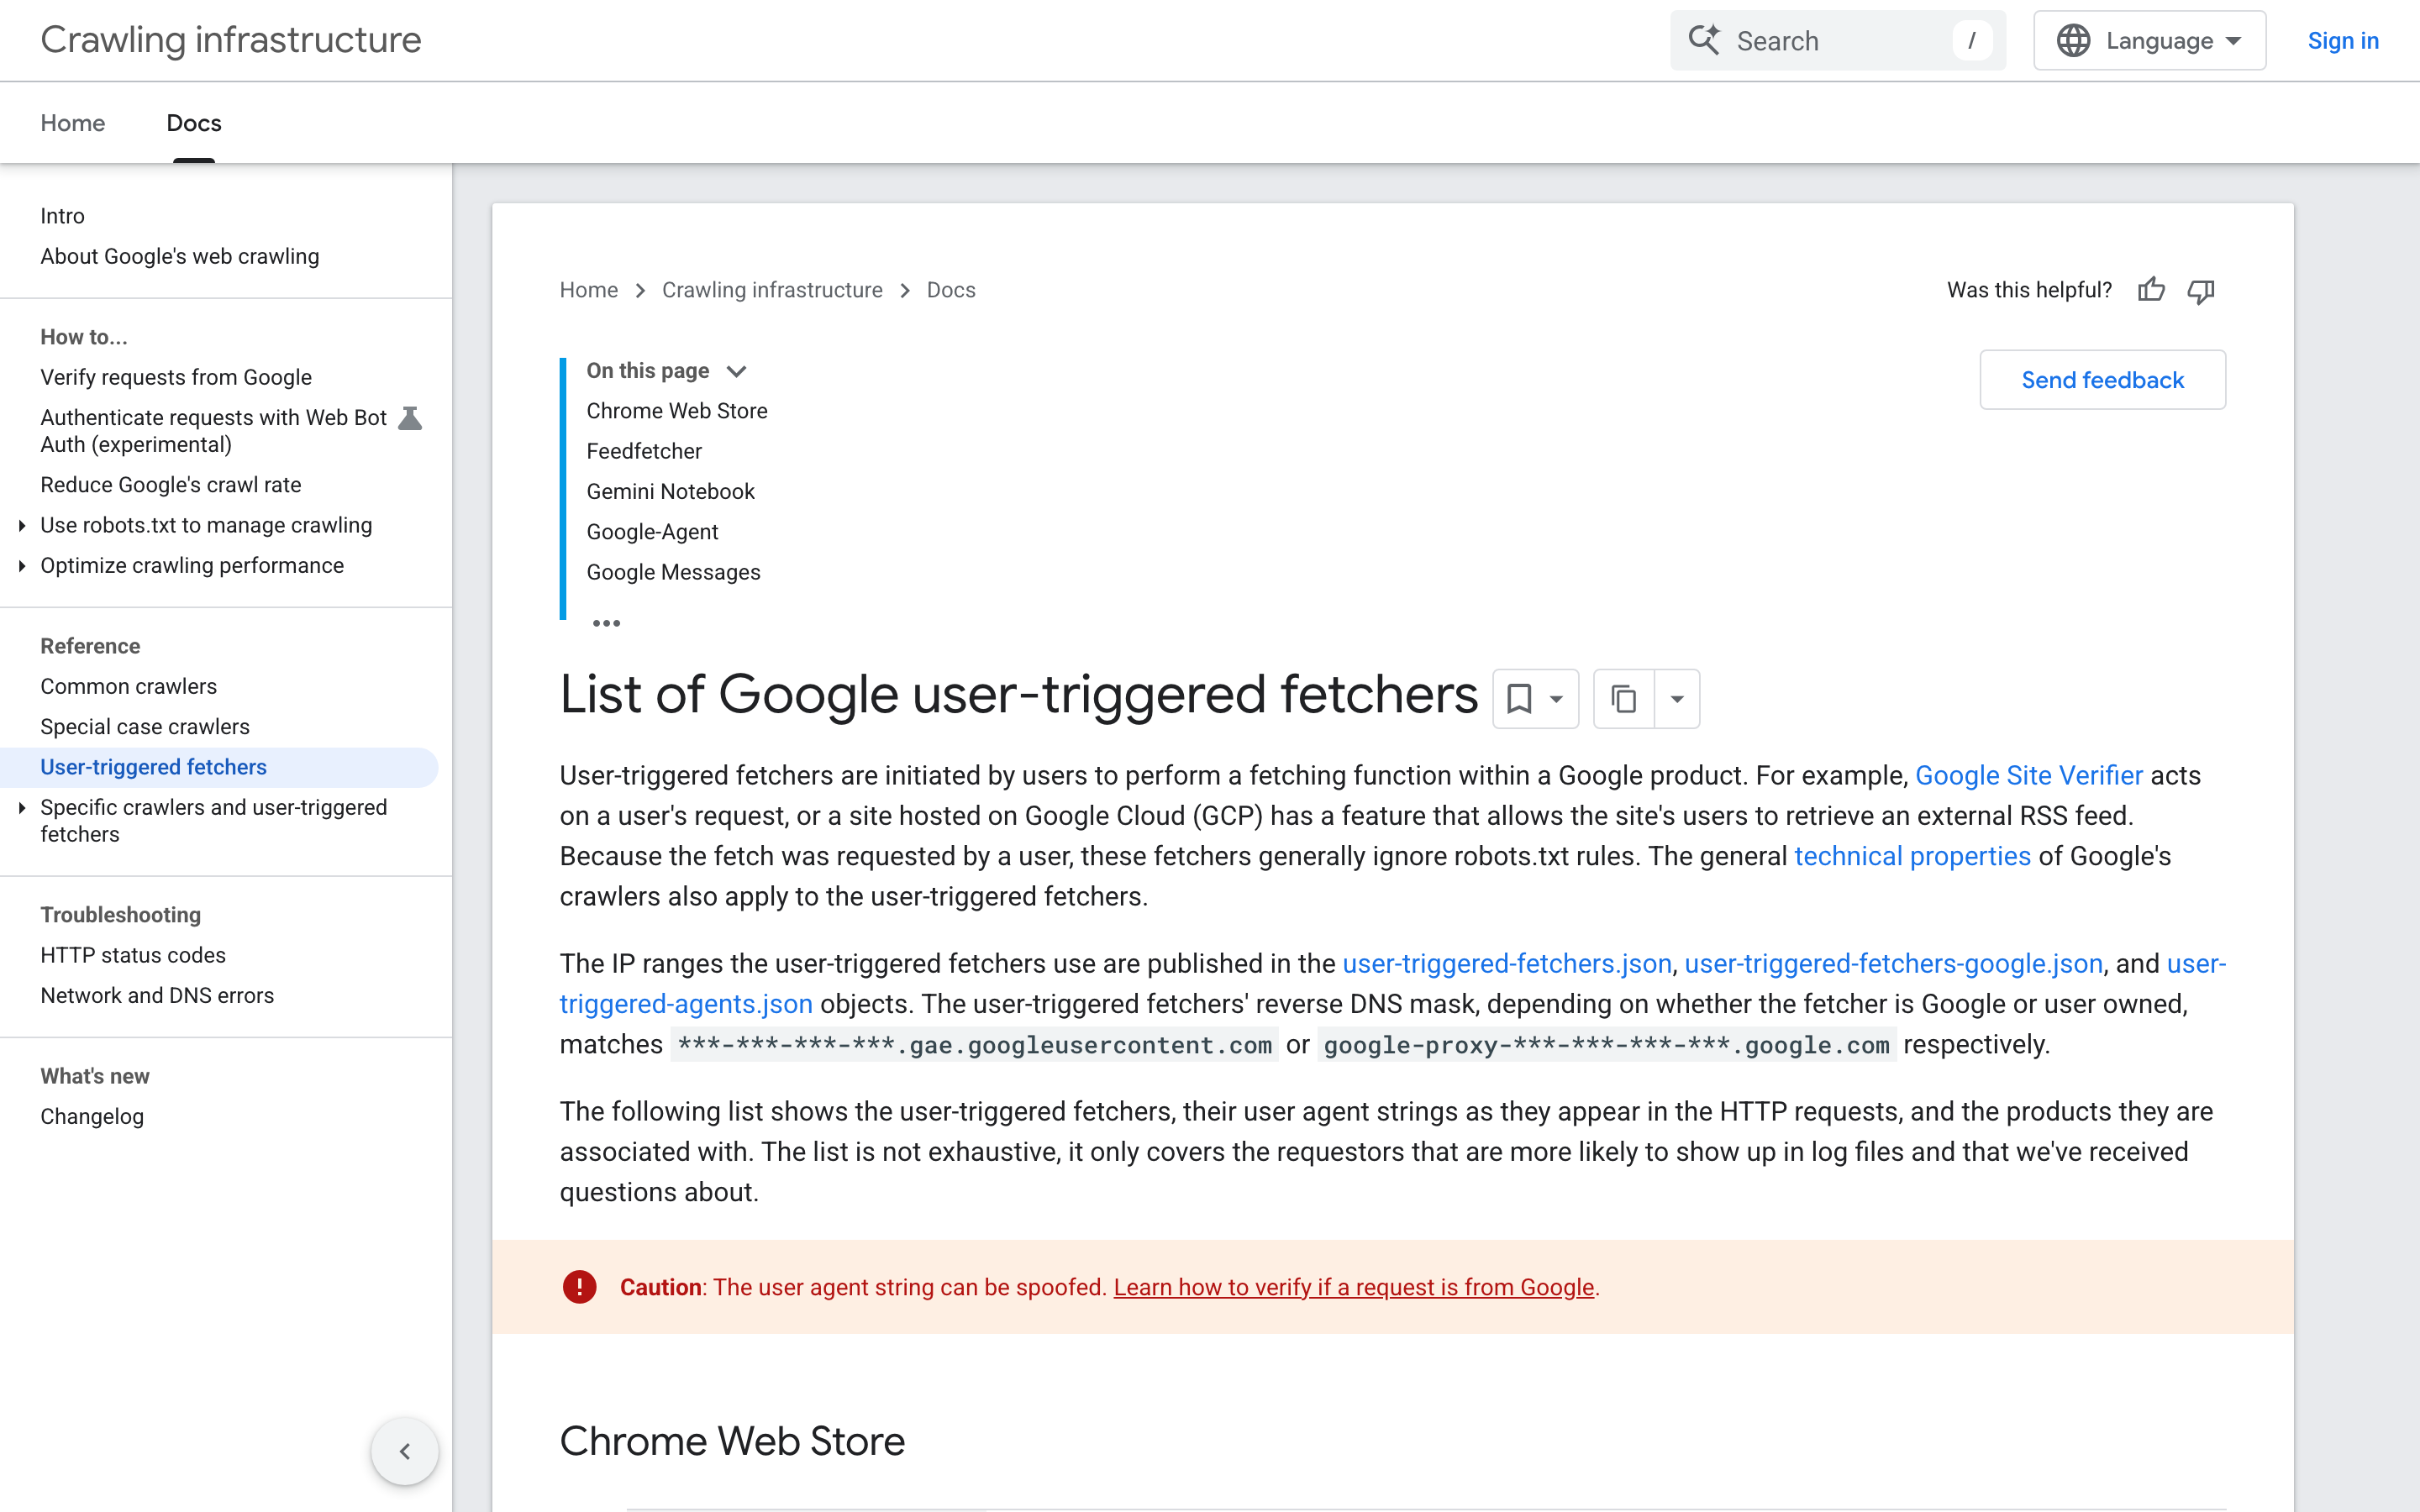Click the gae.googleusercontent.com code text
The height and width of the screenshot is (1512, 2420).
click(x=975, y=1045)
